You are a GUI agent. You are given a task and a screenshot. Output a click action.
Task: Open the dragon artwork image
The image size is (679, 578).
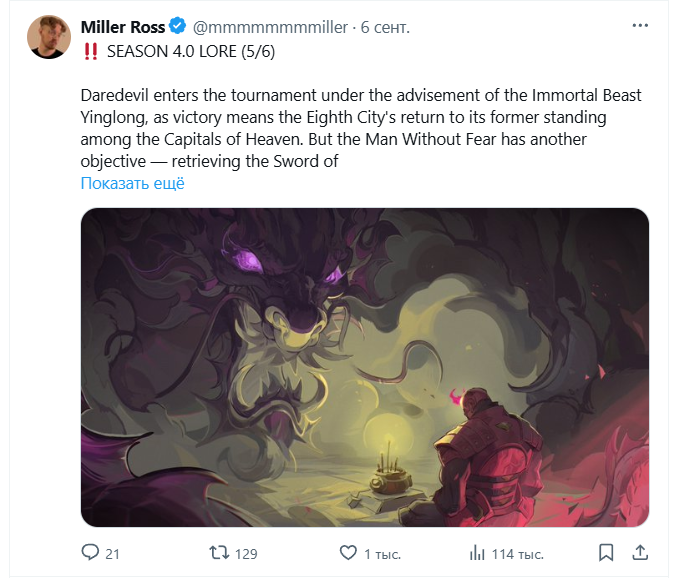(x=365, y=367)
